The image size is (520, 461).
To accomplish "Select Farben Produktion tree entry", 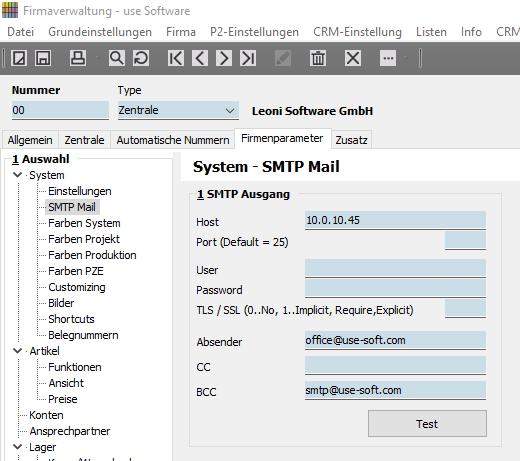I will [x=92, y=255].
